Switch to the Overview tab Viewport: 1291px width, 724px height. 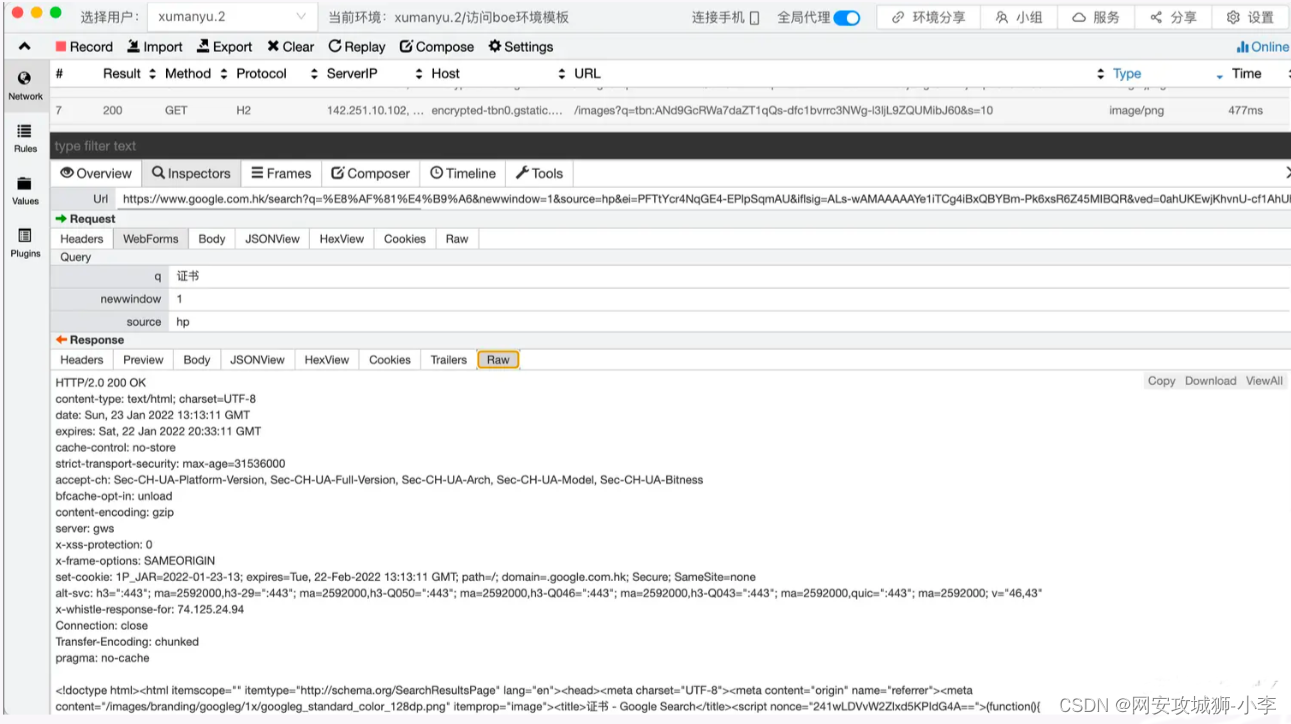[x=96, y=173]
